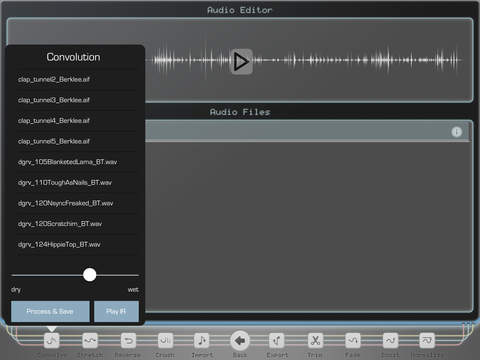Open the Import music note icon
480x360 pixels.
pyautogui.click(x=202, y=341)
